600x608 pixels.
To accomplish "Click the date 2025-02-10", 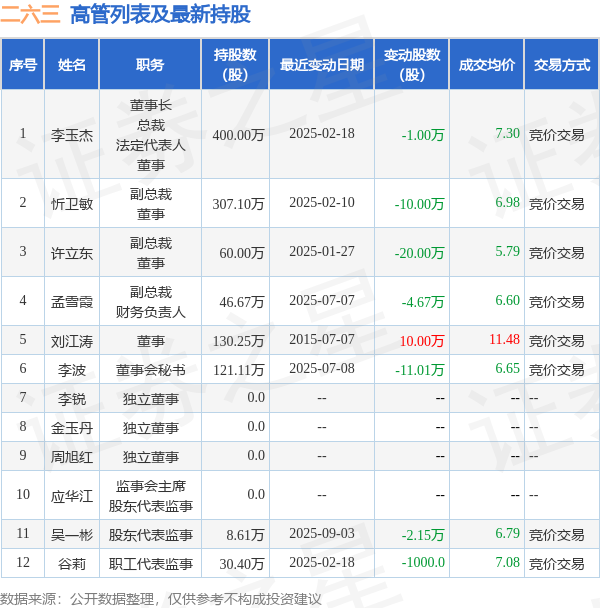I will click(322, 202).
